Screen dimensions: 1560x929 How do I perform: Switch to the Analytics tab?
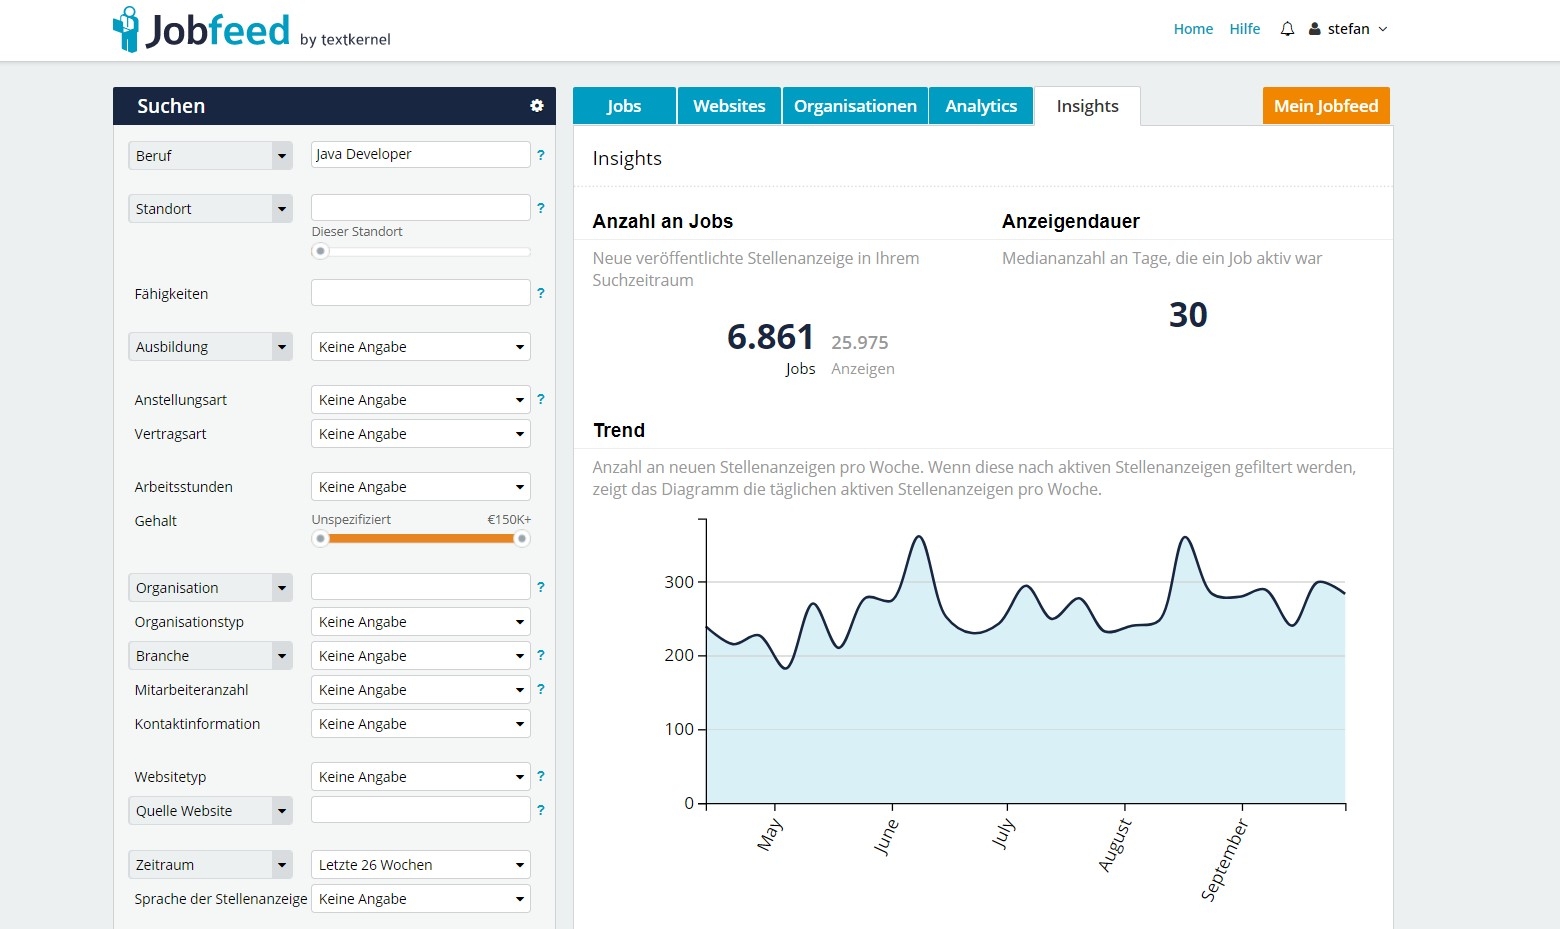click(981, 106)
